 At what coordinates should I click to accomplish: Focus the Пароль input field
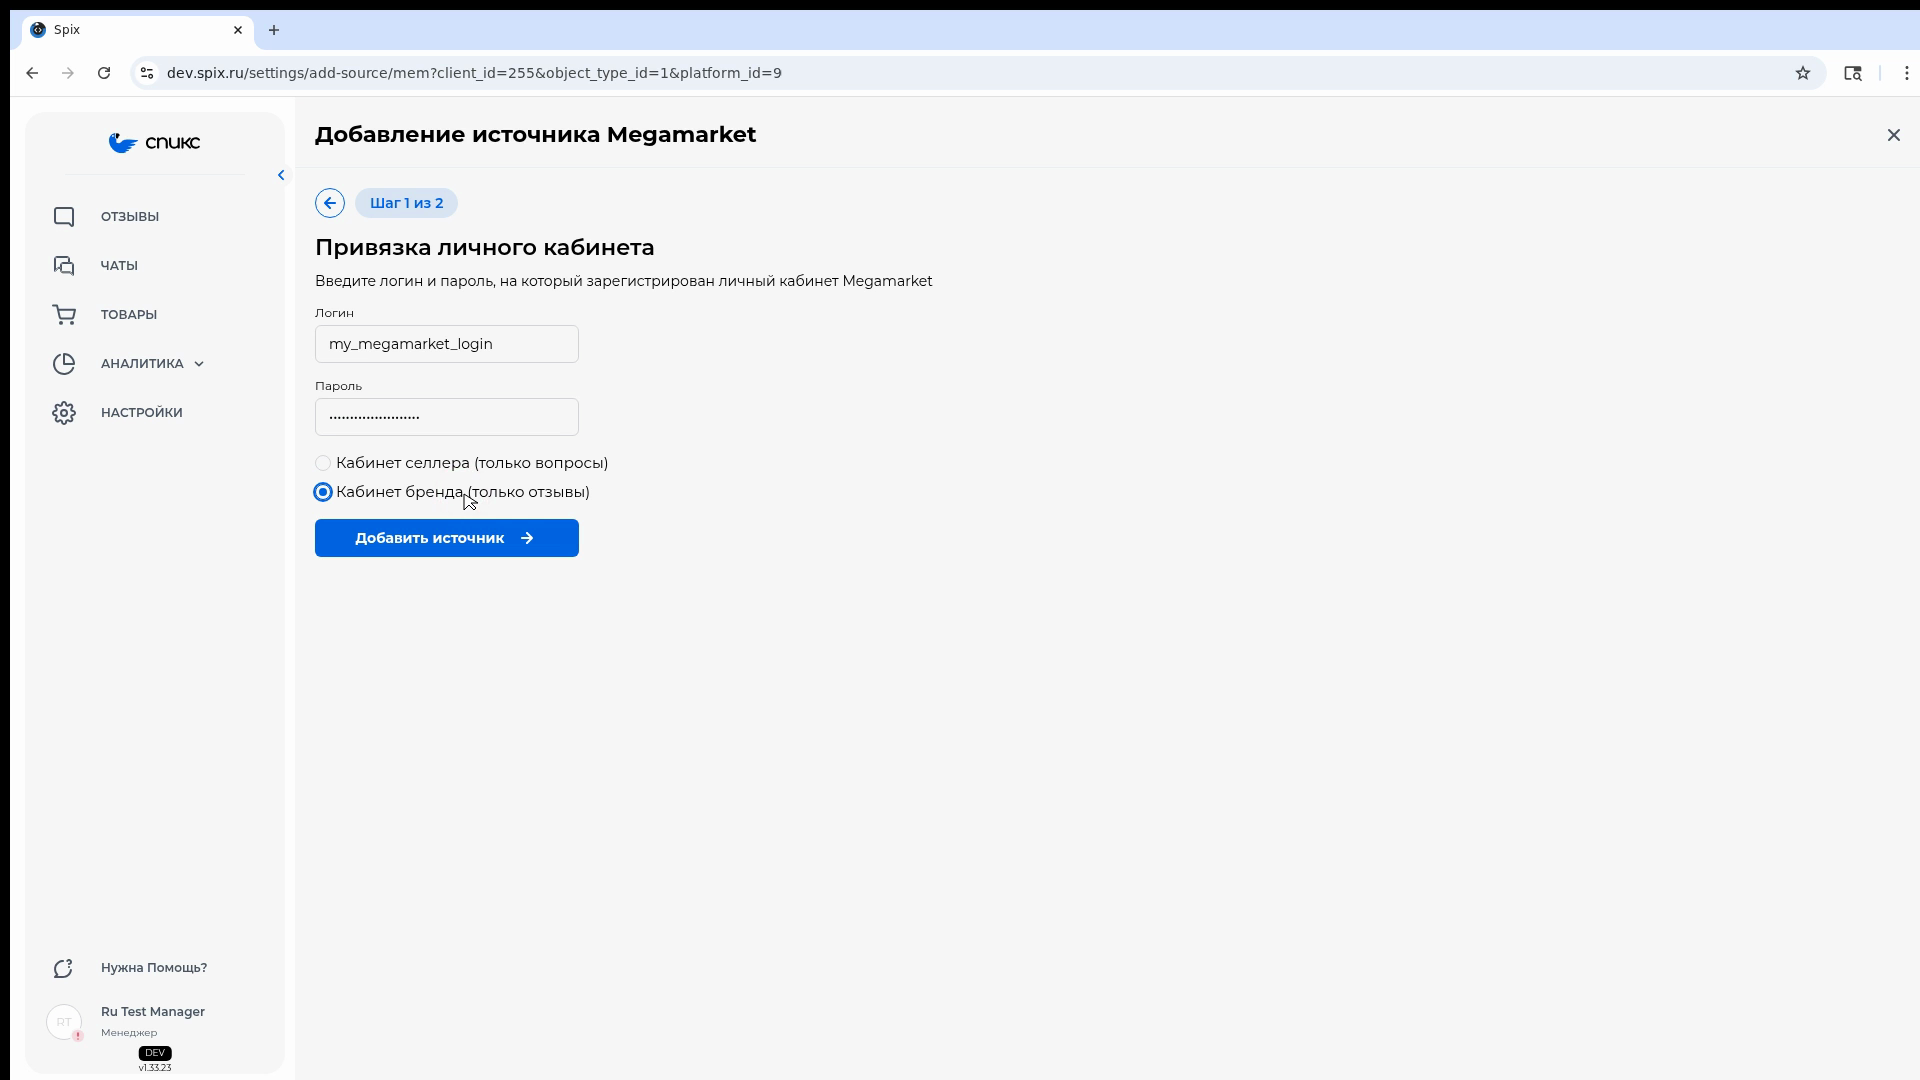[x=447, y=417]
